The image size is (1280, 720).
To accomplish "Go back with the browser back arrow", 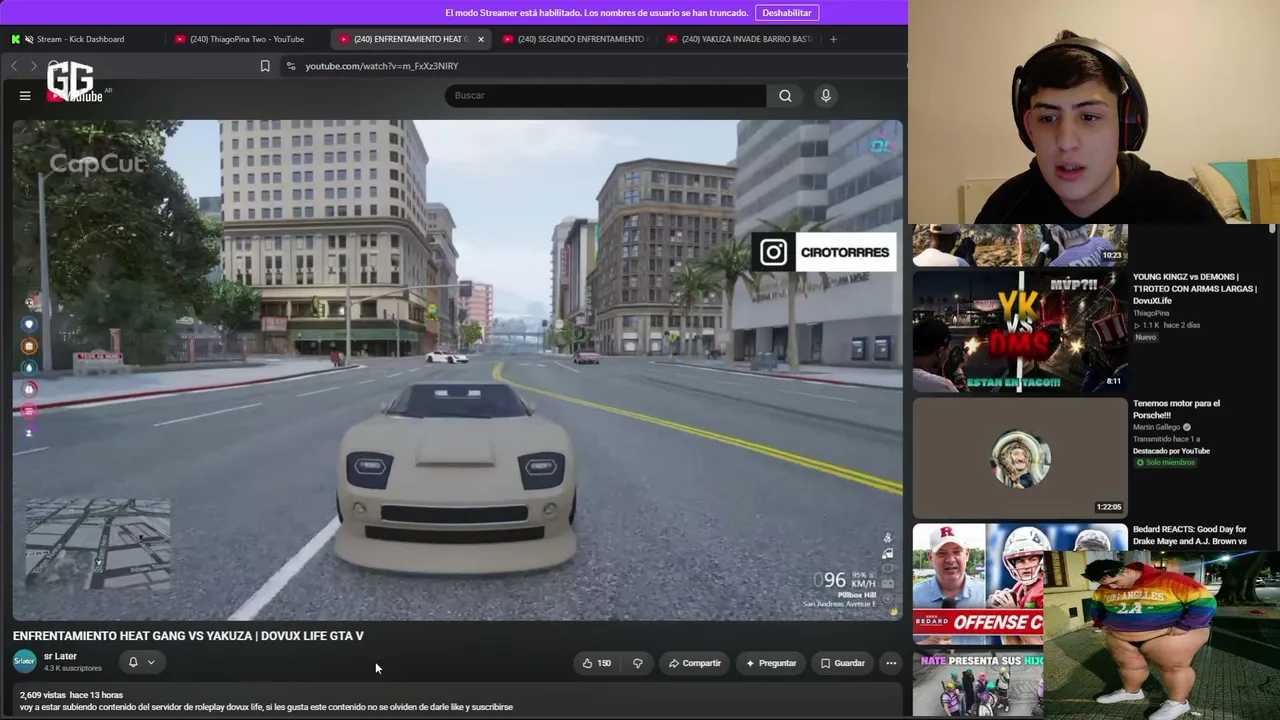I will (14, 66).
